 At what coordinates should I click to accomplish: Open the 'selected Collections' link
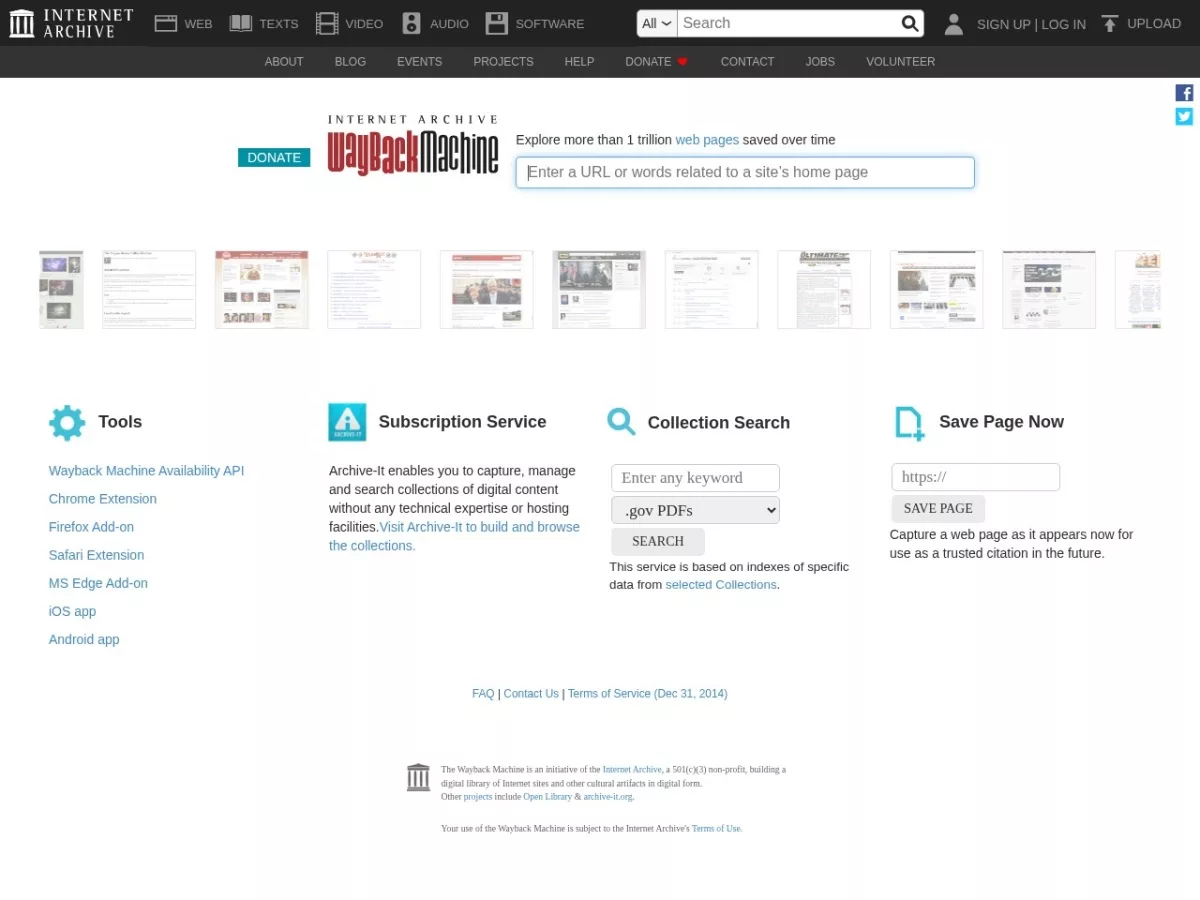721,585
